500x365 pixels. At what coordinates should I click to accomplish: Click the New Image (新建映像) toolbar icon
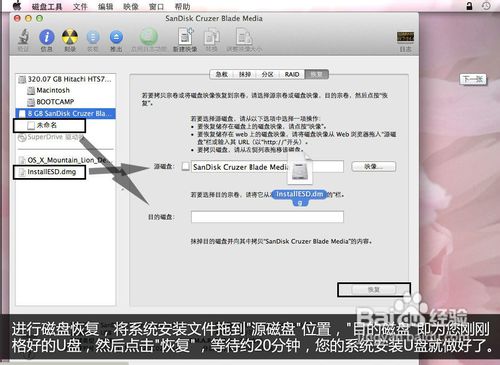point(185,36)
